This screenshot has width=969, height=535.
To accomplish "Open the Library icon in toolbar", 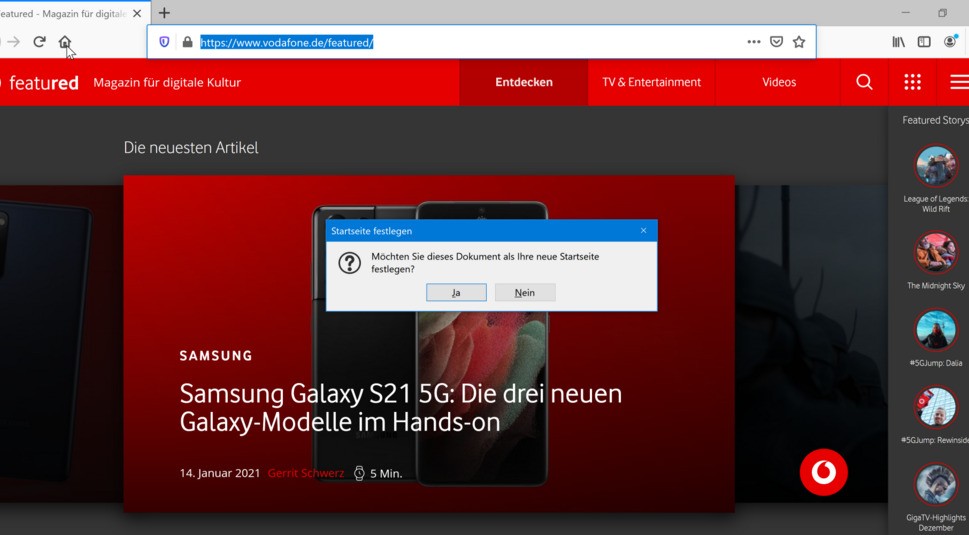I will coord(899,42).
